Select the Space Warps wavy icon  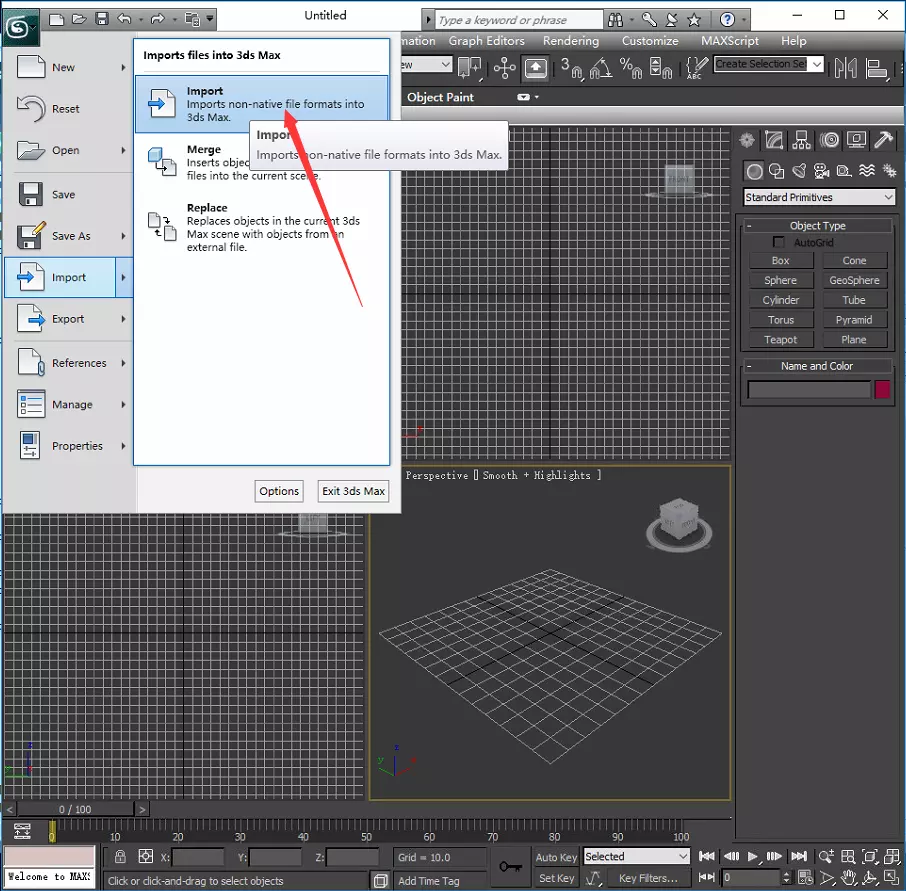coord(867,171)
